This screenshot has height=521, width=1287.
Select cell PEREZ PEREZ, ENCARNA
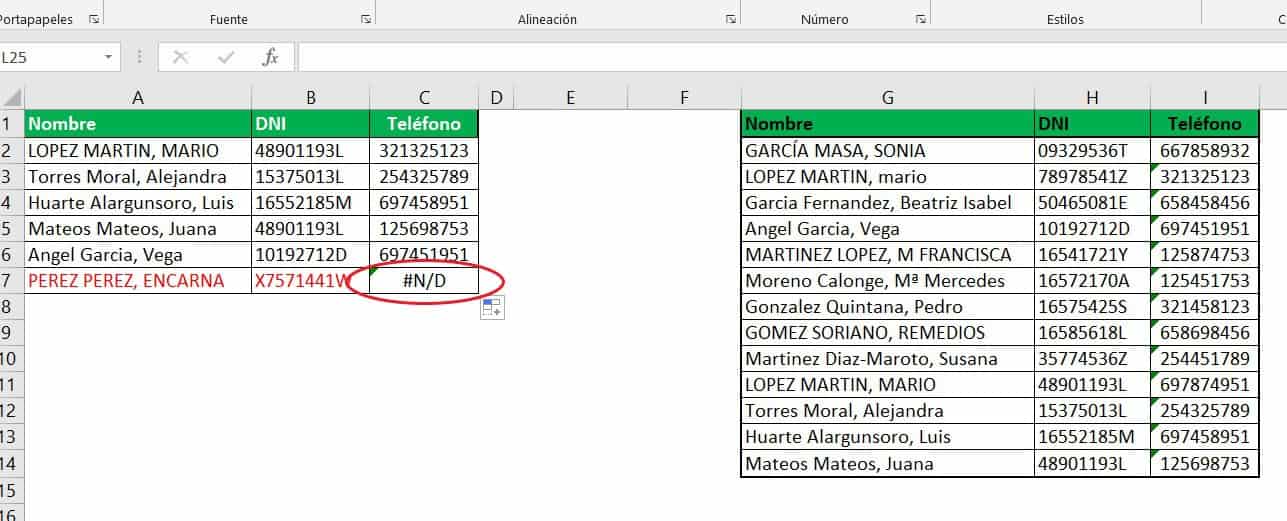(138, 281)
